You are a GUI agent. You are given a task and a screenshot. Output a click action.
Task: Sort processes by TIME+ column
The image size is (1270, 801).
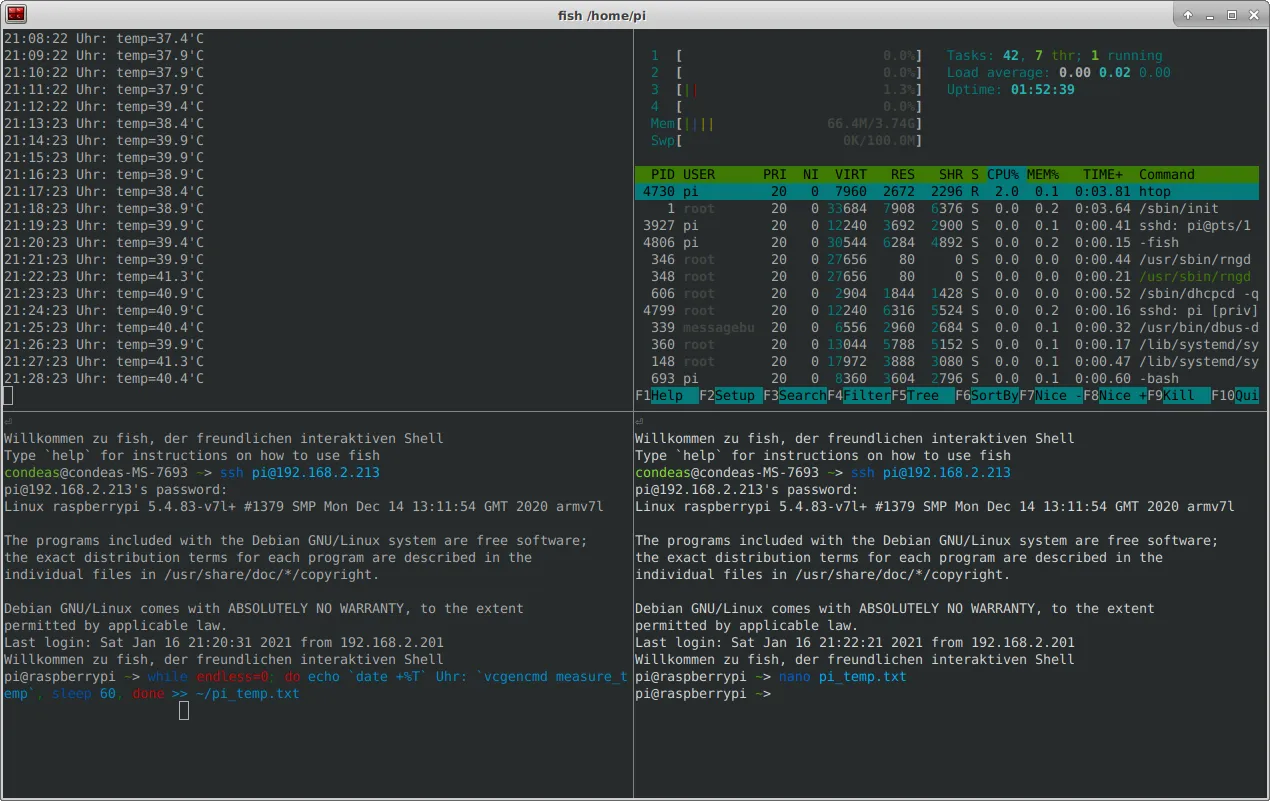pyautogui.click(x=1103, y=175)
